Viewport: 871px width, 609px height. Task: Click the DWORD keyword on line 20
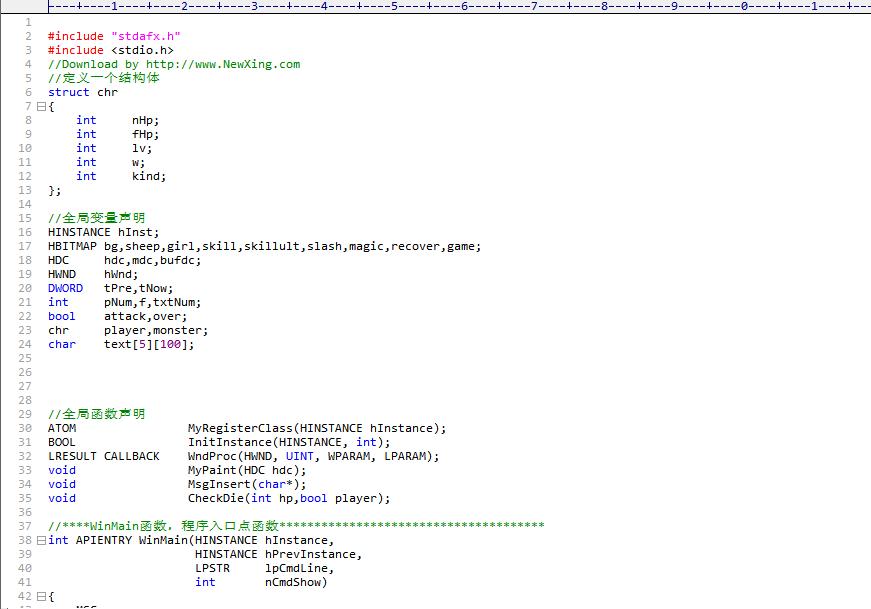[66, 288]
